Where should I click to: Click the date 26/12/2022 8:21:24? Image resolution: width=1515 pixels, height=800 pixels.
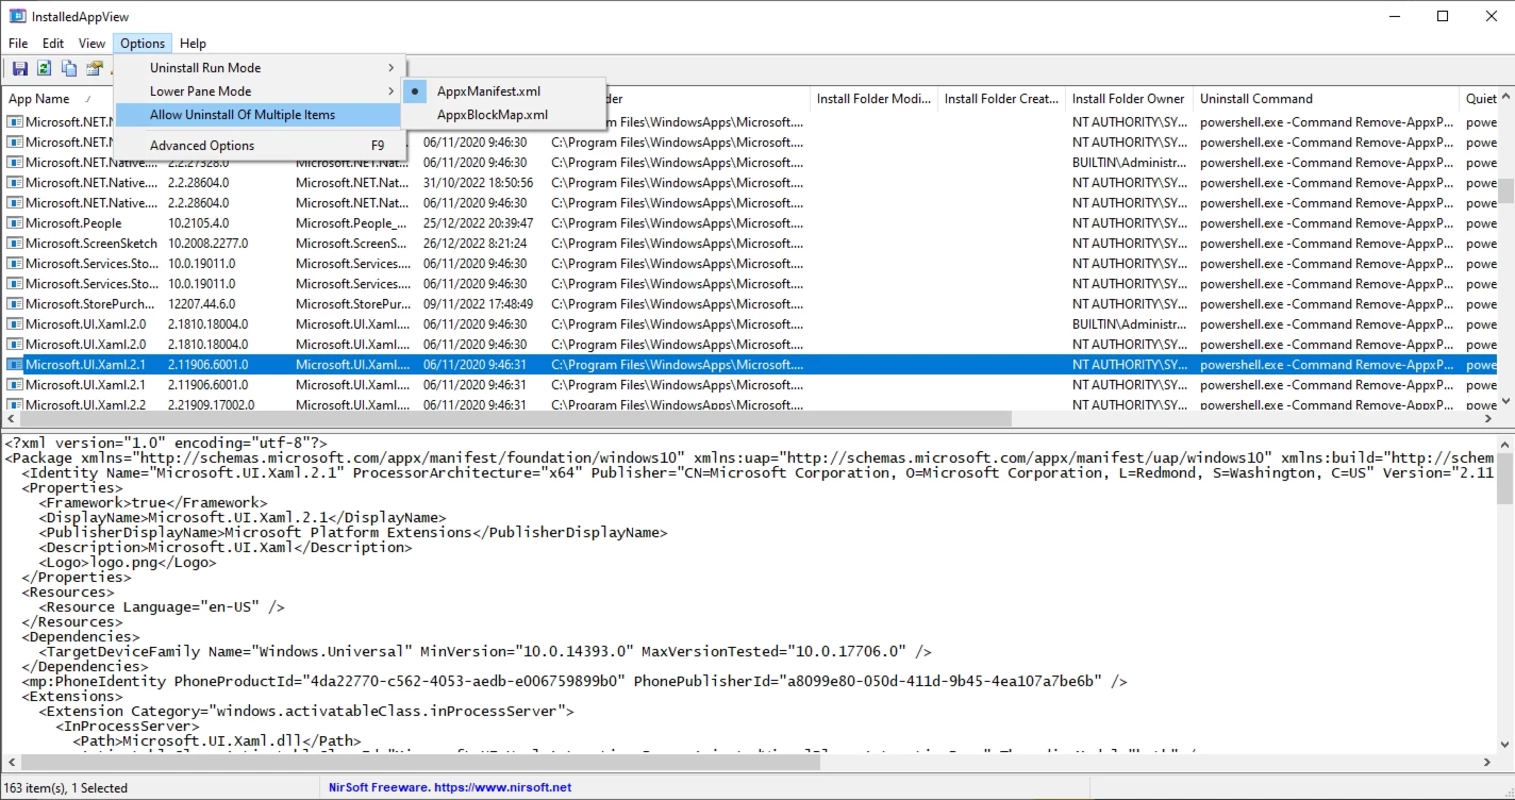475,243
